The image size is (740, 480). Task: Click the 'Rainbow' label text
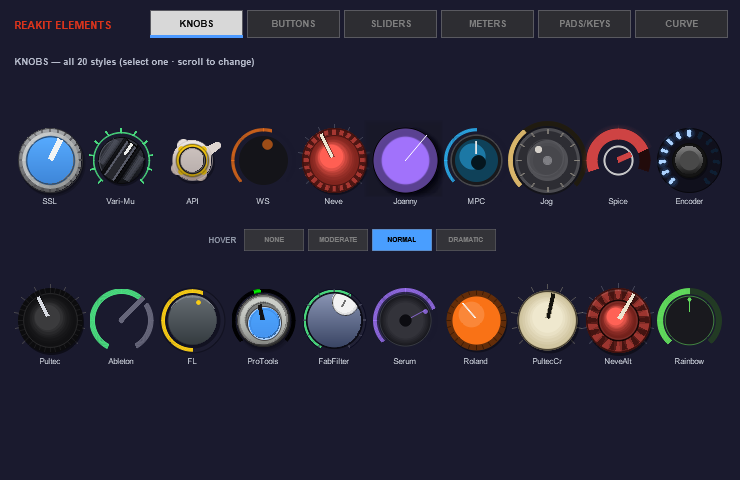[x=689, y=361]
